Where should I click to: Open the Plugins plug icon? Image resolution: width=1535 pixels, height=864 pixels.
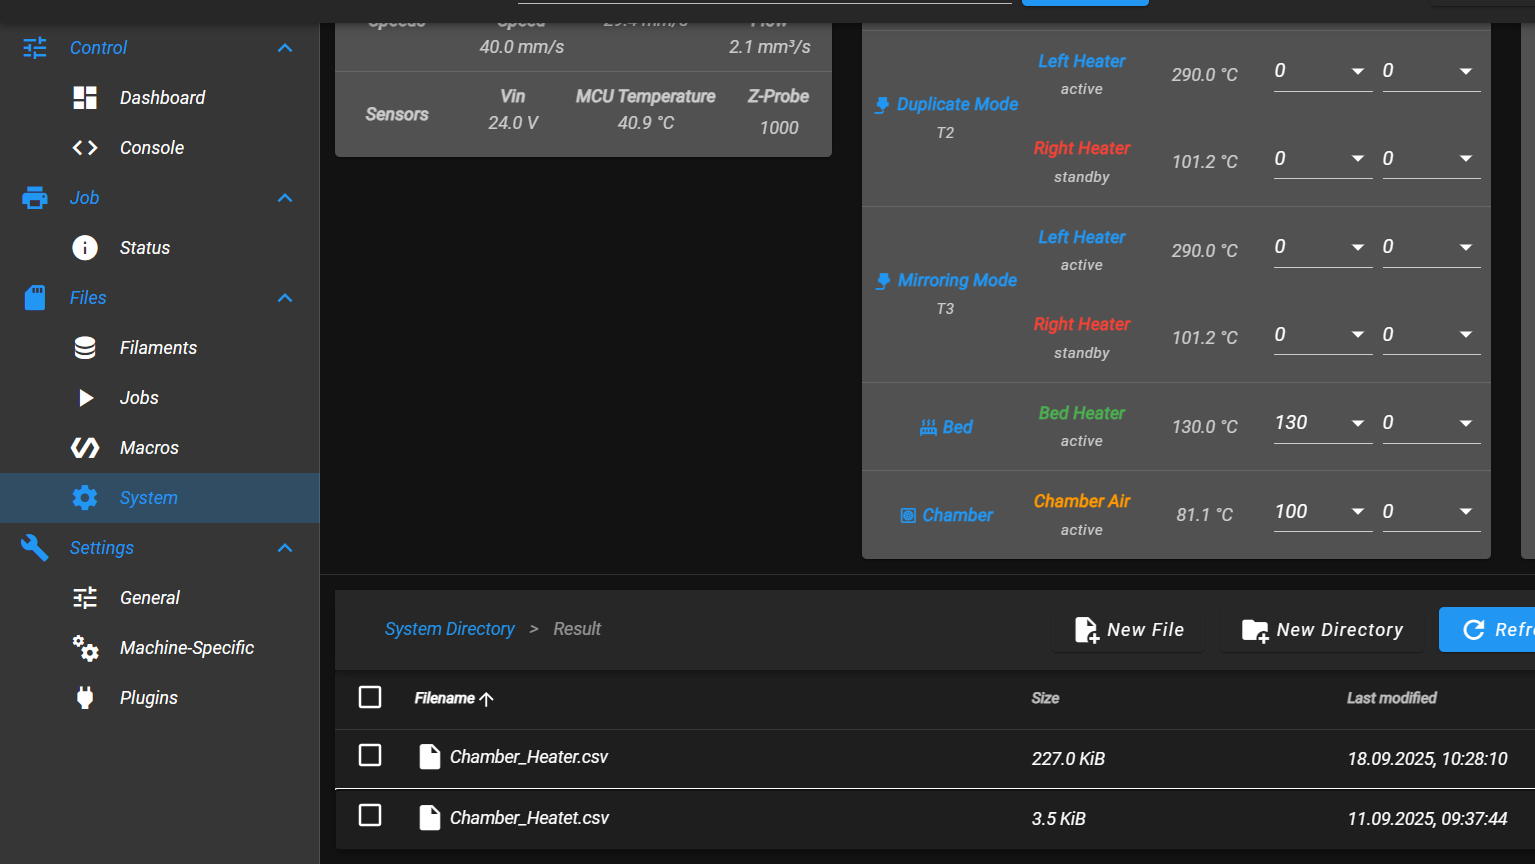85,697
